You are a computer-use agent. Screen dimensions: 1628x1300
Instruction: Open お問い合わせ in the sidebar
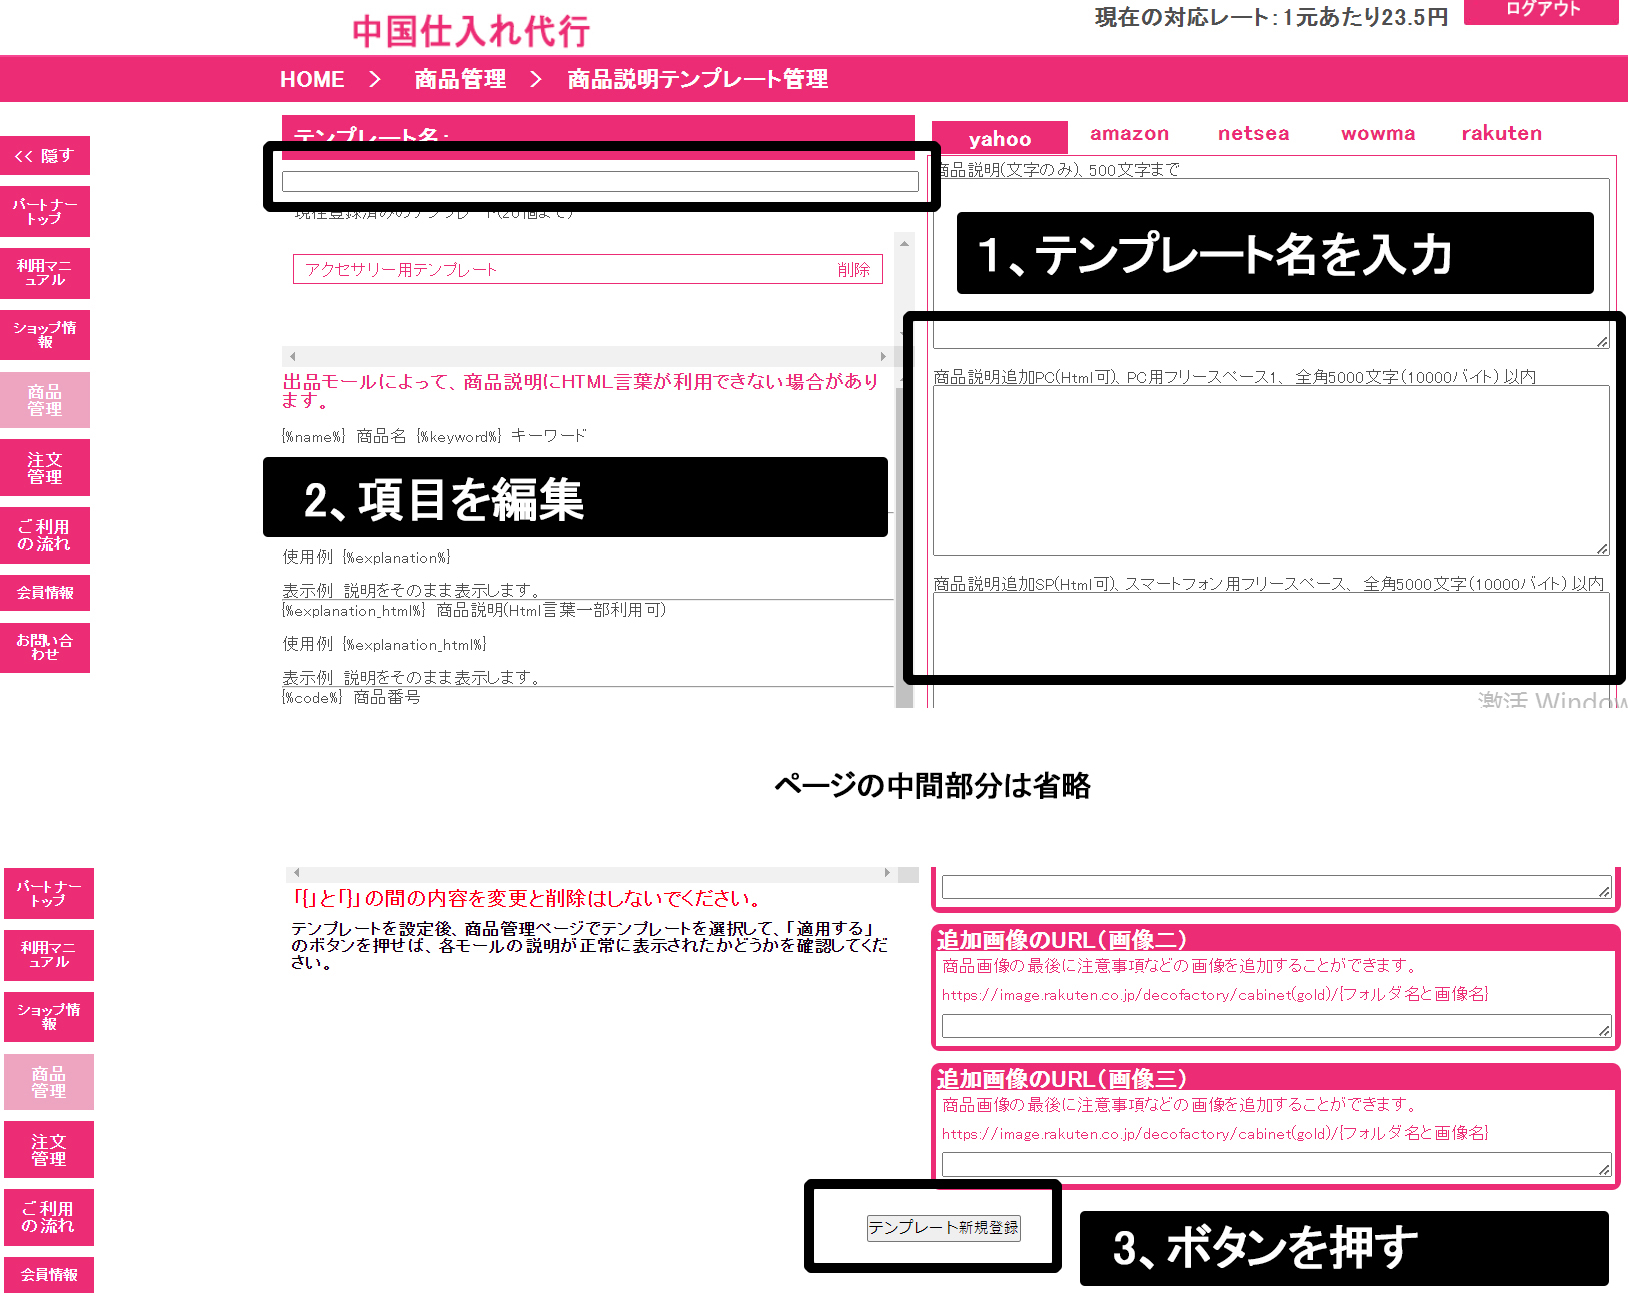click(45, 647)
